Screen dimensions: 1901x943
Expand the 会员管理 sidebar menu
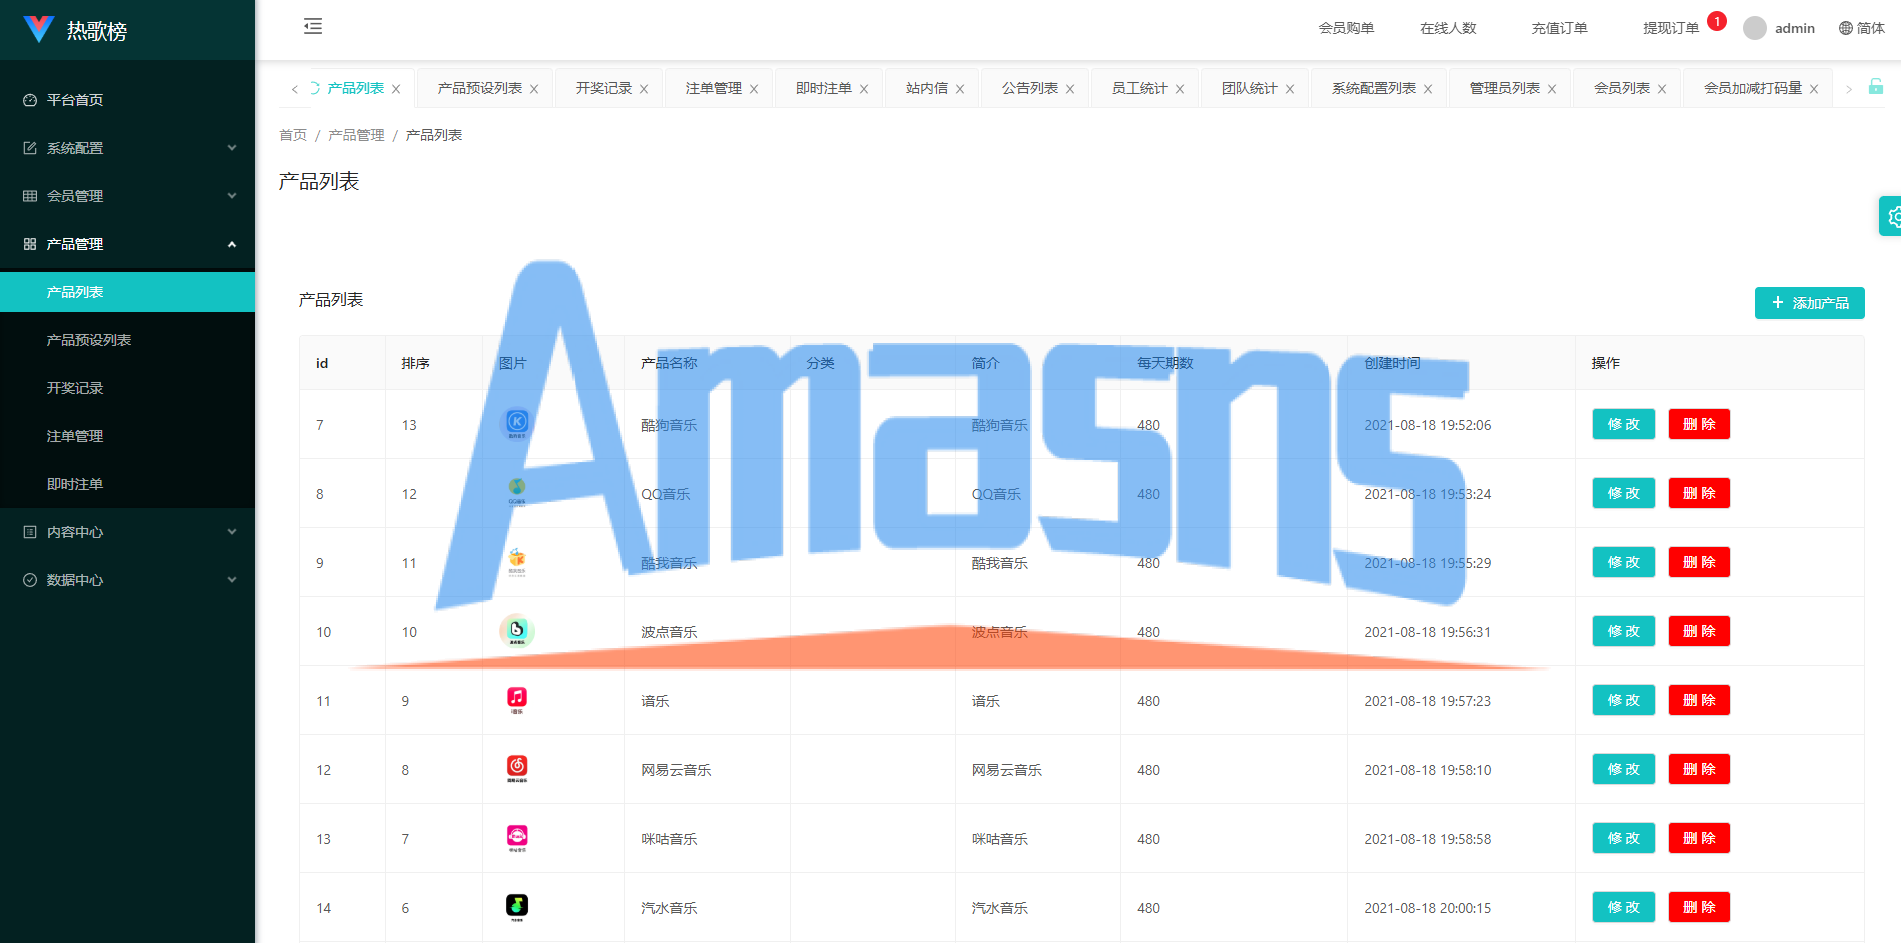pos(127,196)
